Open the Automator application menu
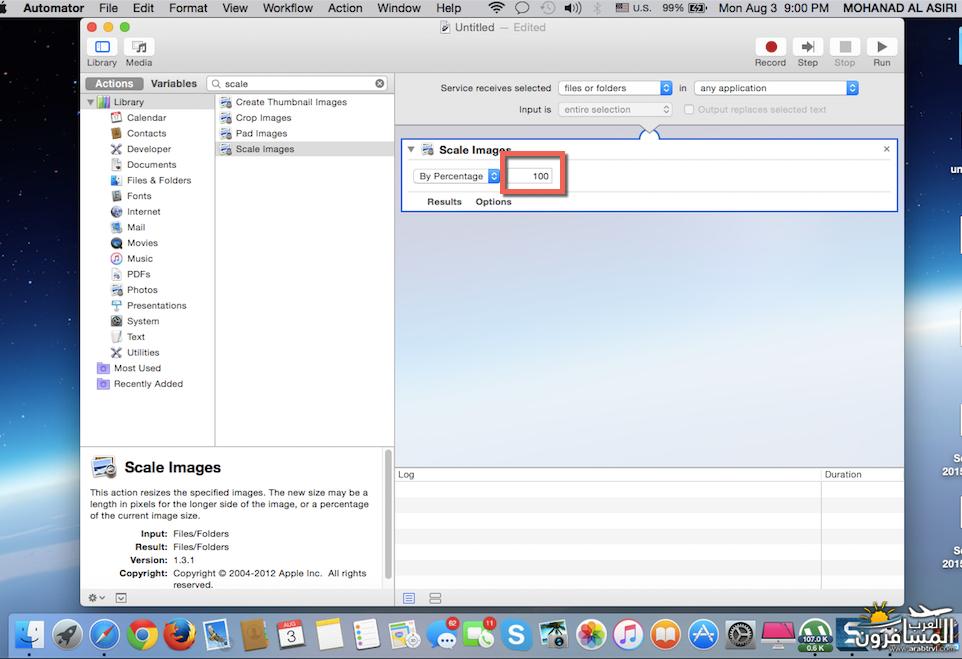Image resolution: width=962 pixels, height=659 pixels. pos(53,8)
